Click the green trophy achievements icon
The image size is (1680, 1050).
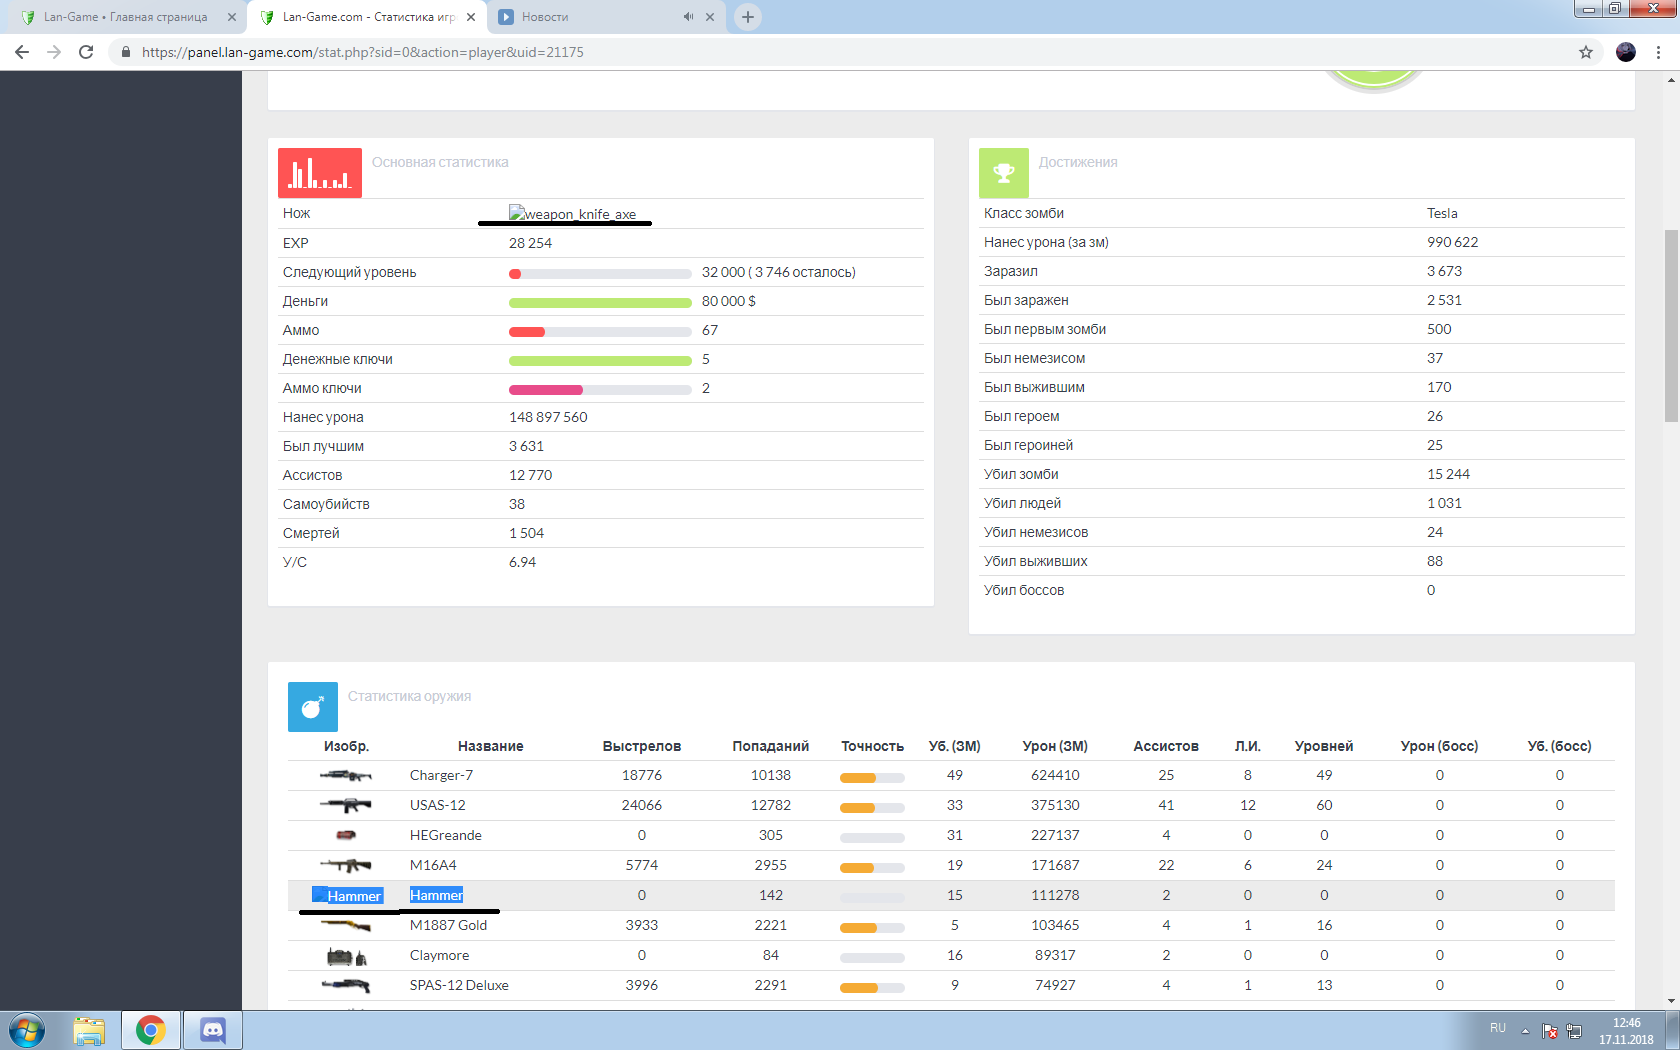tap(1003, 173)
